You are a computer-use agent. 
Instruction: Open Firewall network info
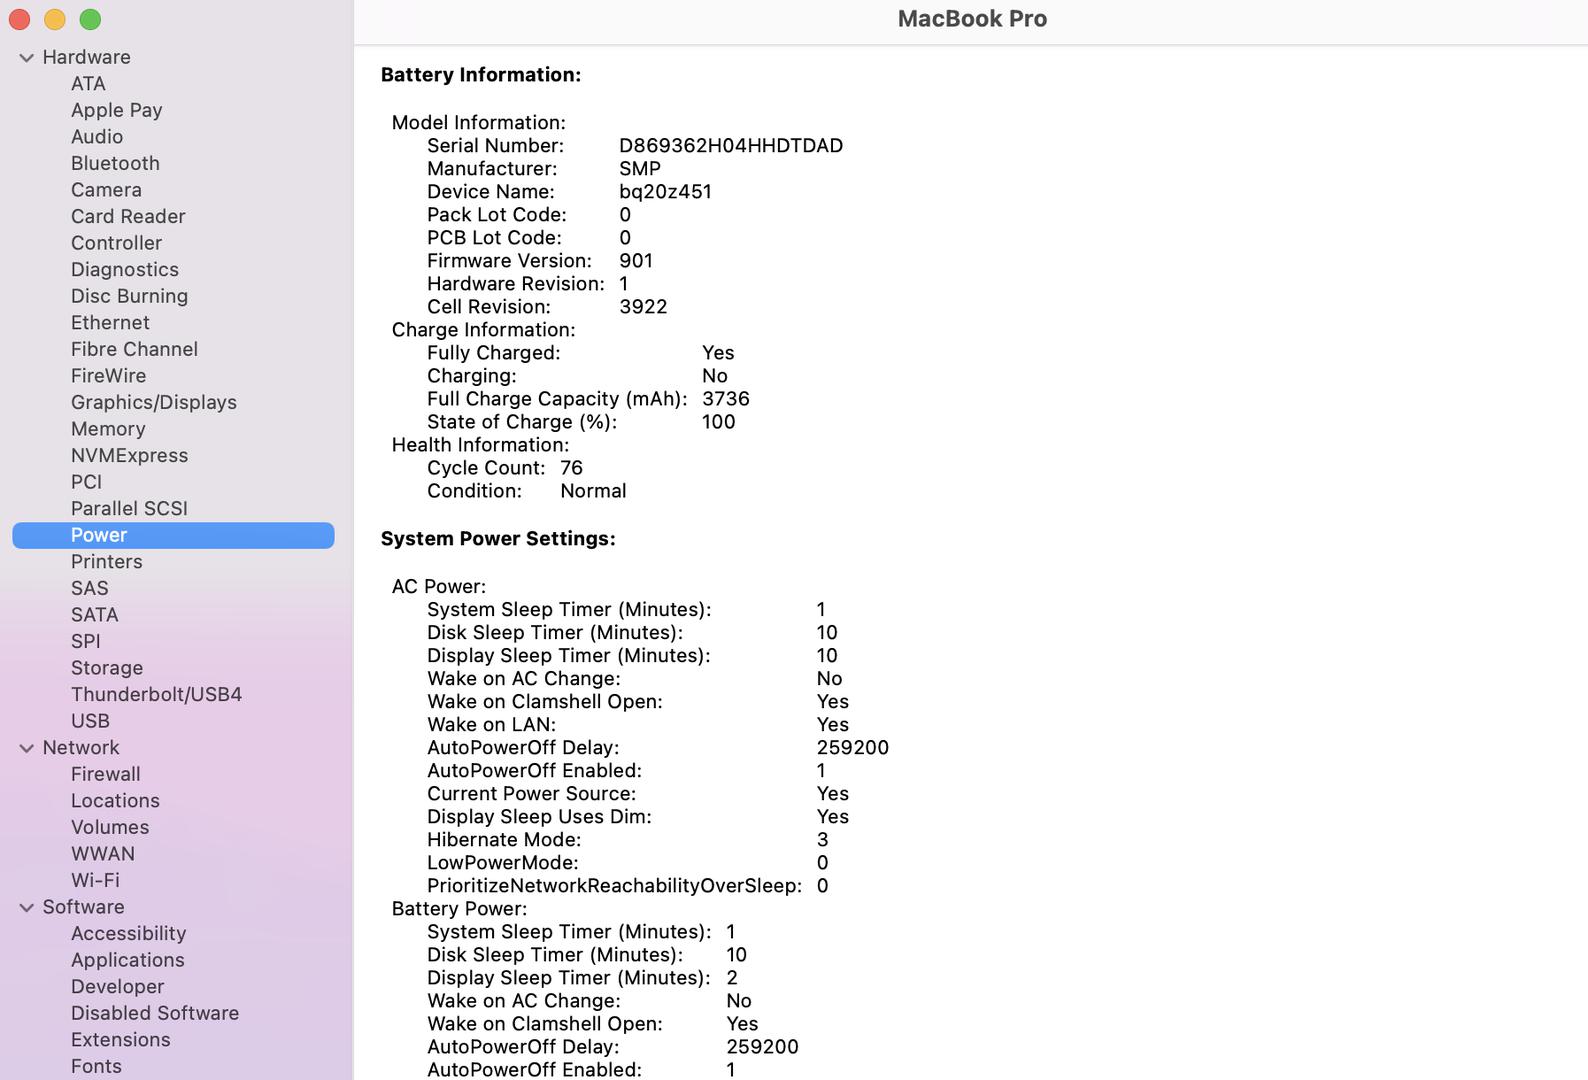click(x=105, y=774)
